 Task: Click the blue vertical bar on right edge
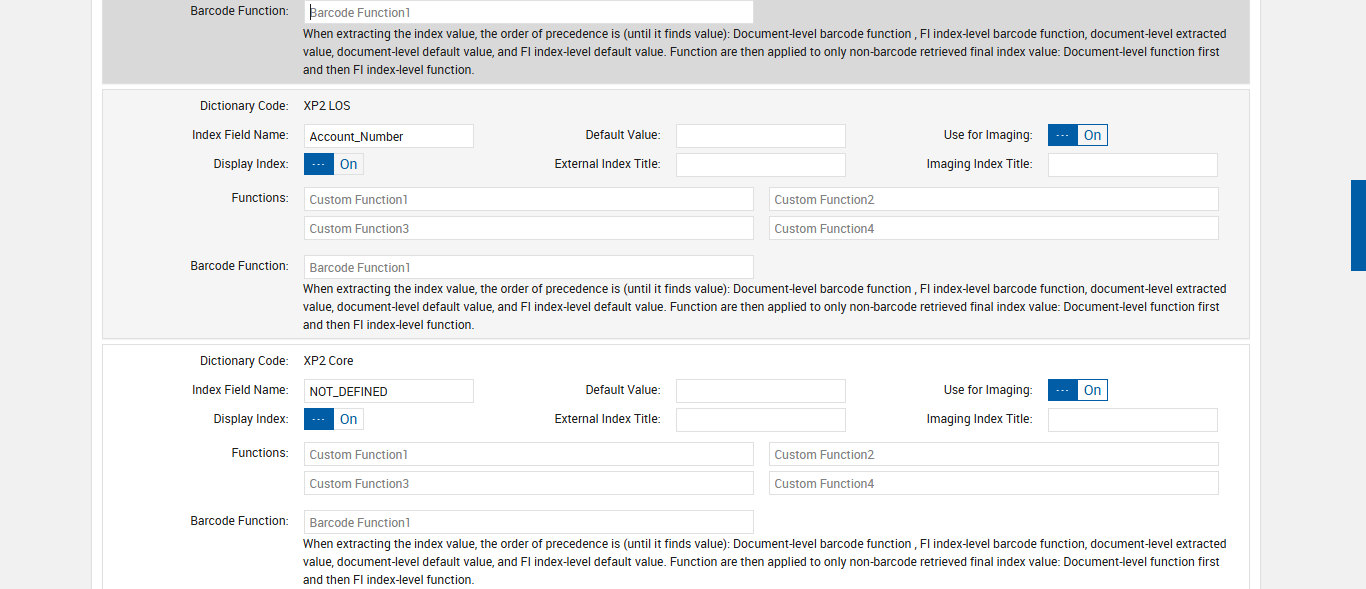[1358, 225]
